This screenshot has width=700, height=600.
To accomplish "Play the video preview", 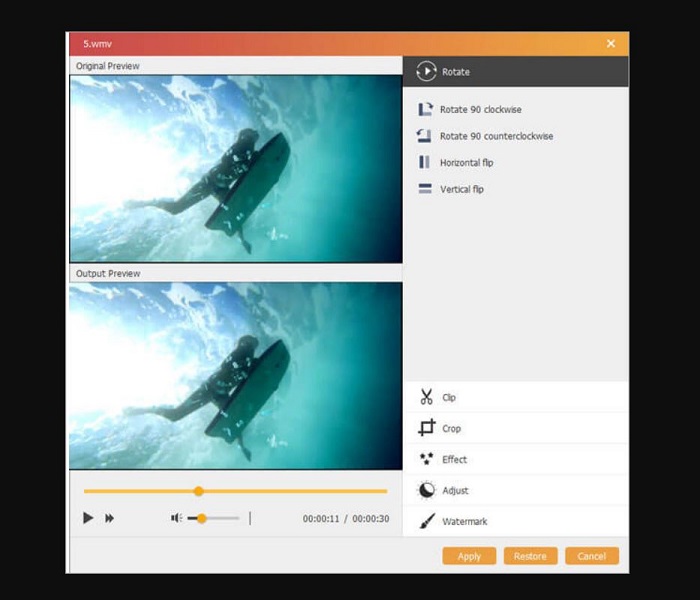I will pyautogui.click(x=88, y=518).
